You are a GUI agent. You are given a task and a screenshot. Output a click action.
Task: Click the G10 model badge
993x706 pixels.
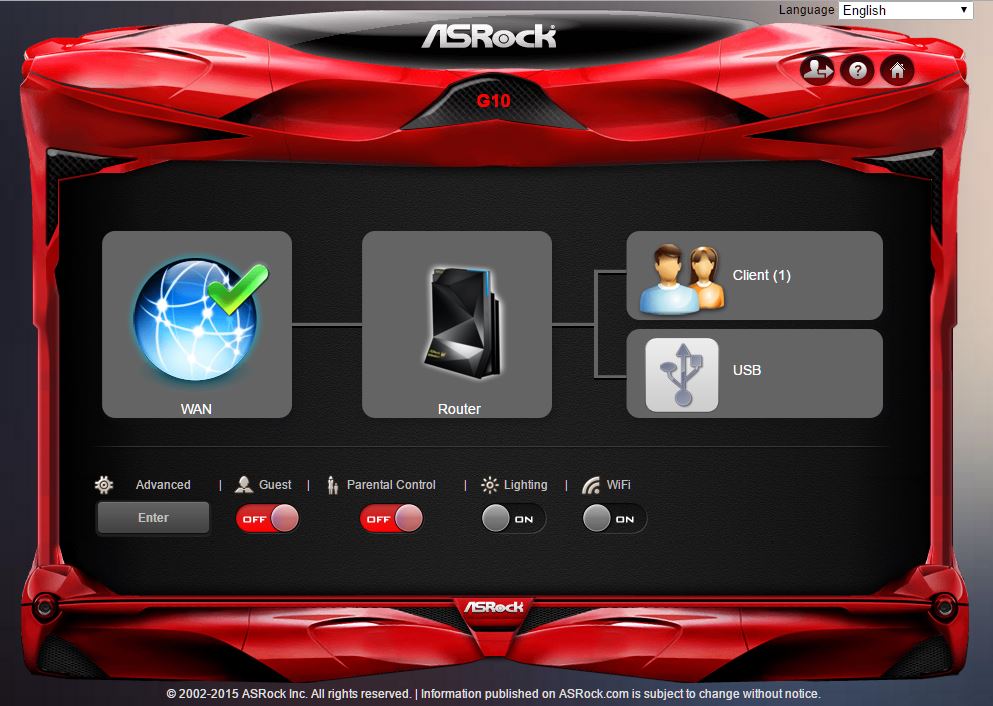493,100
